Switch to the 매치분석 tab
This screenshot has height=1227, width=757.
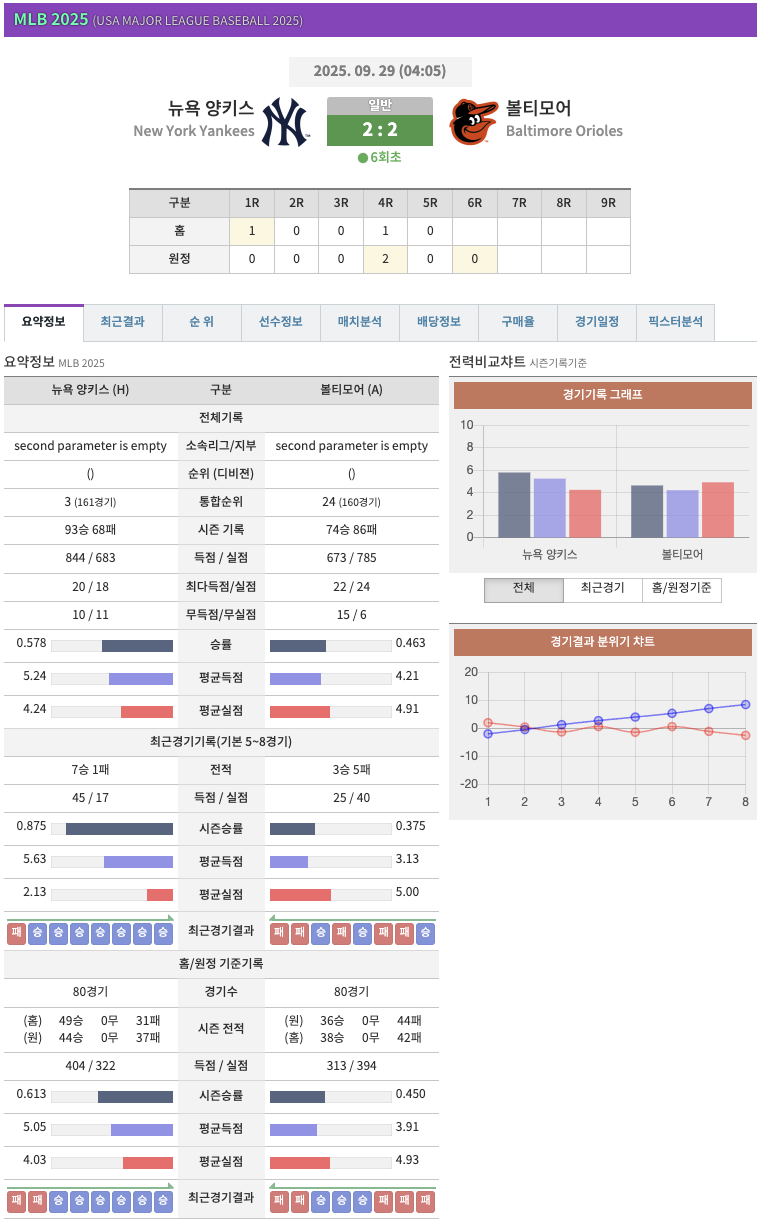360,322
